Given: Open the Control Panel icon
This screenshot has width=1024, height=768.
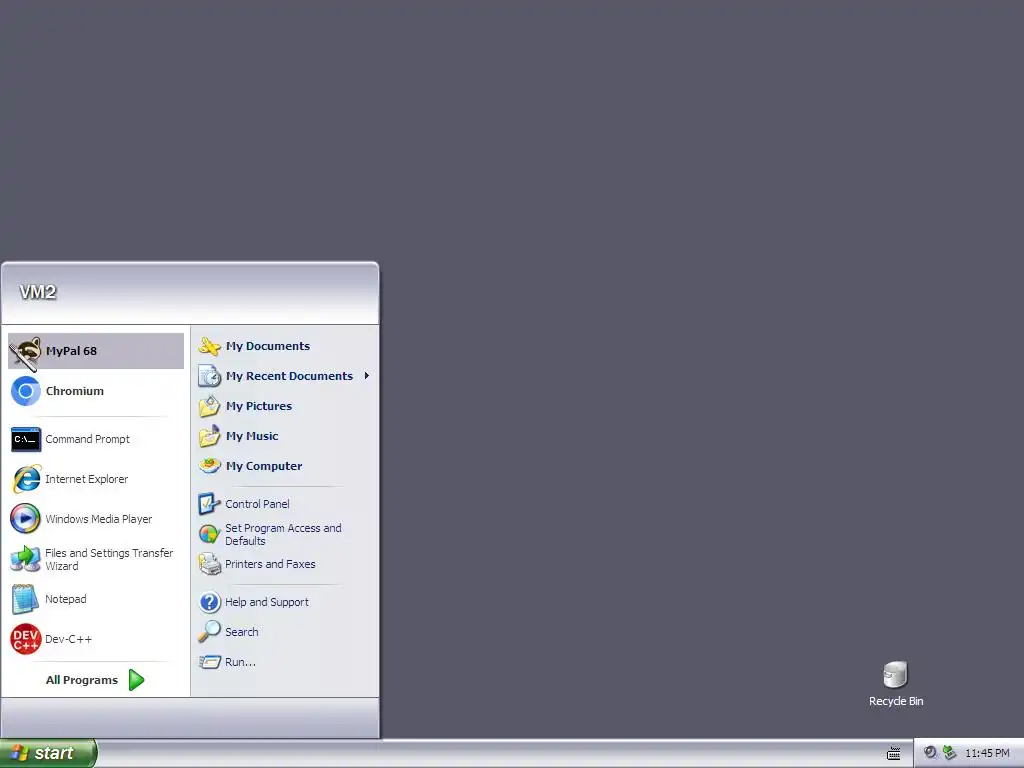Looking at the screenshot, I should click(x=209, y=504).
